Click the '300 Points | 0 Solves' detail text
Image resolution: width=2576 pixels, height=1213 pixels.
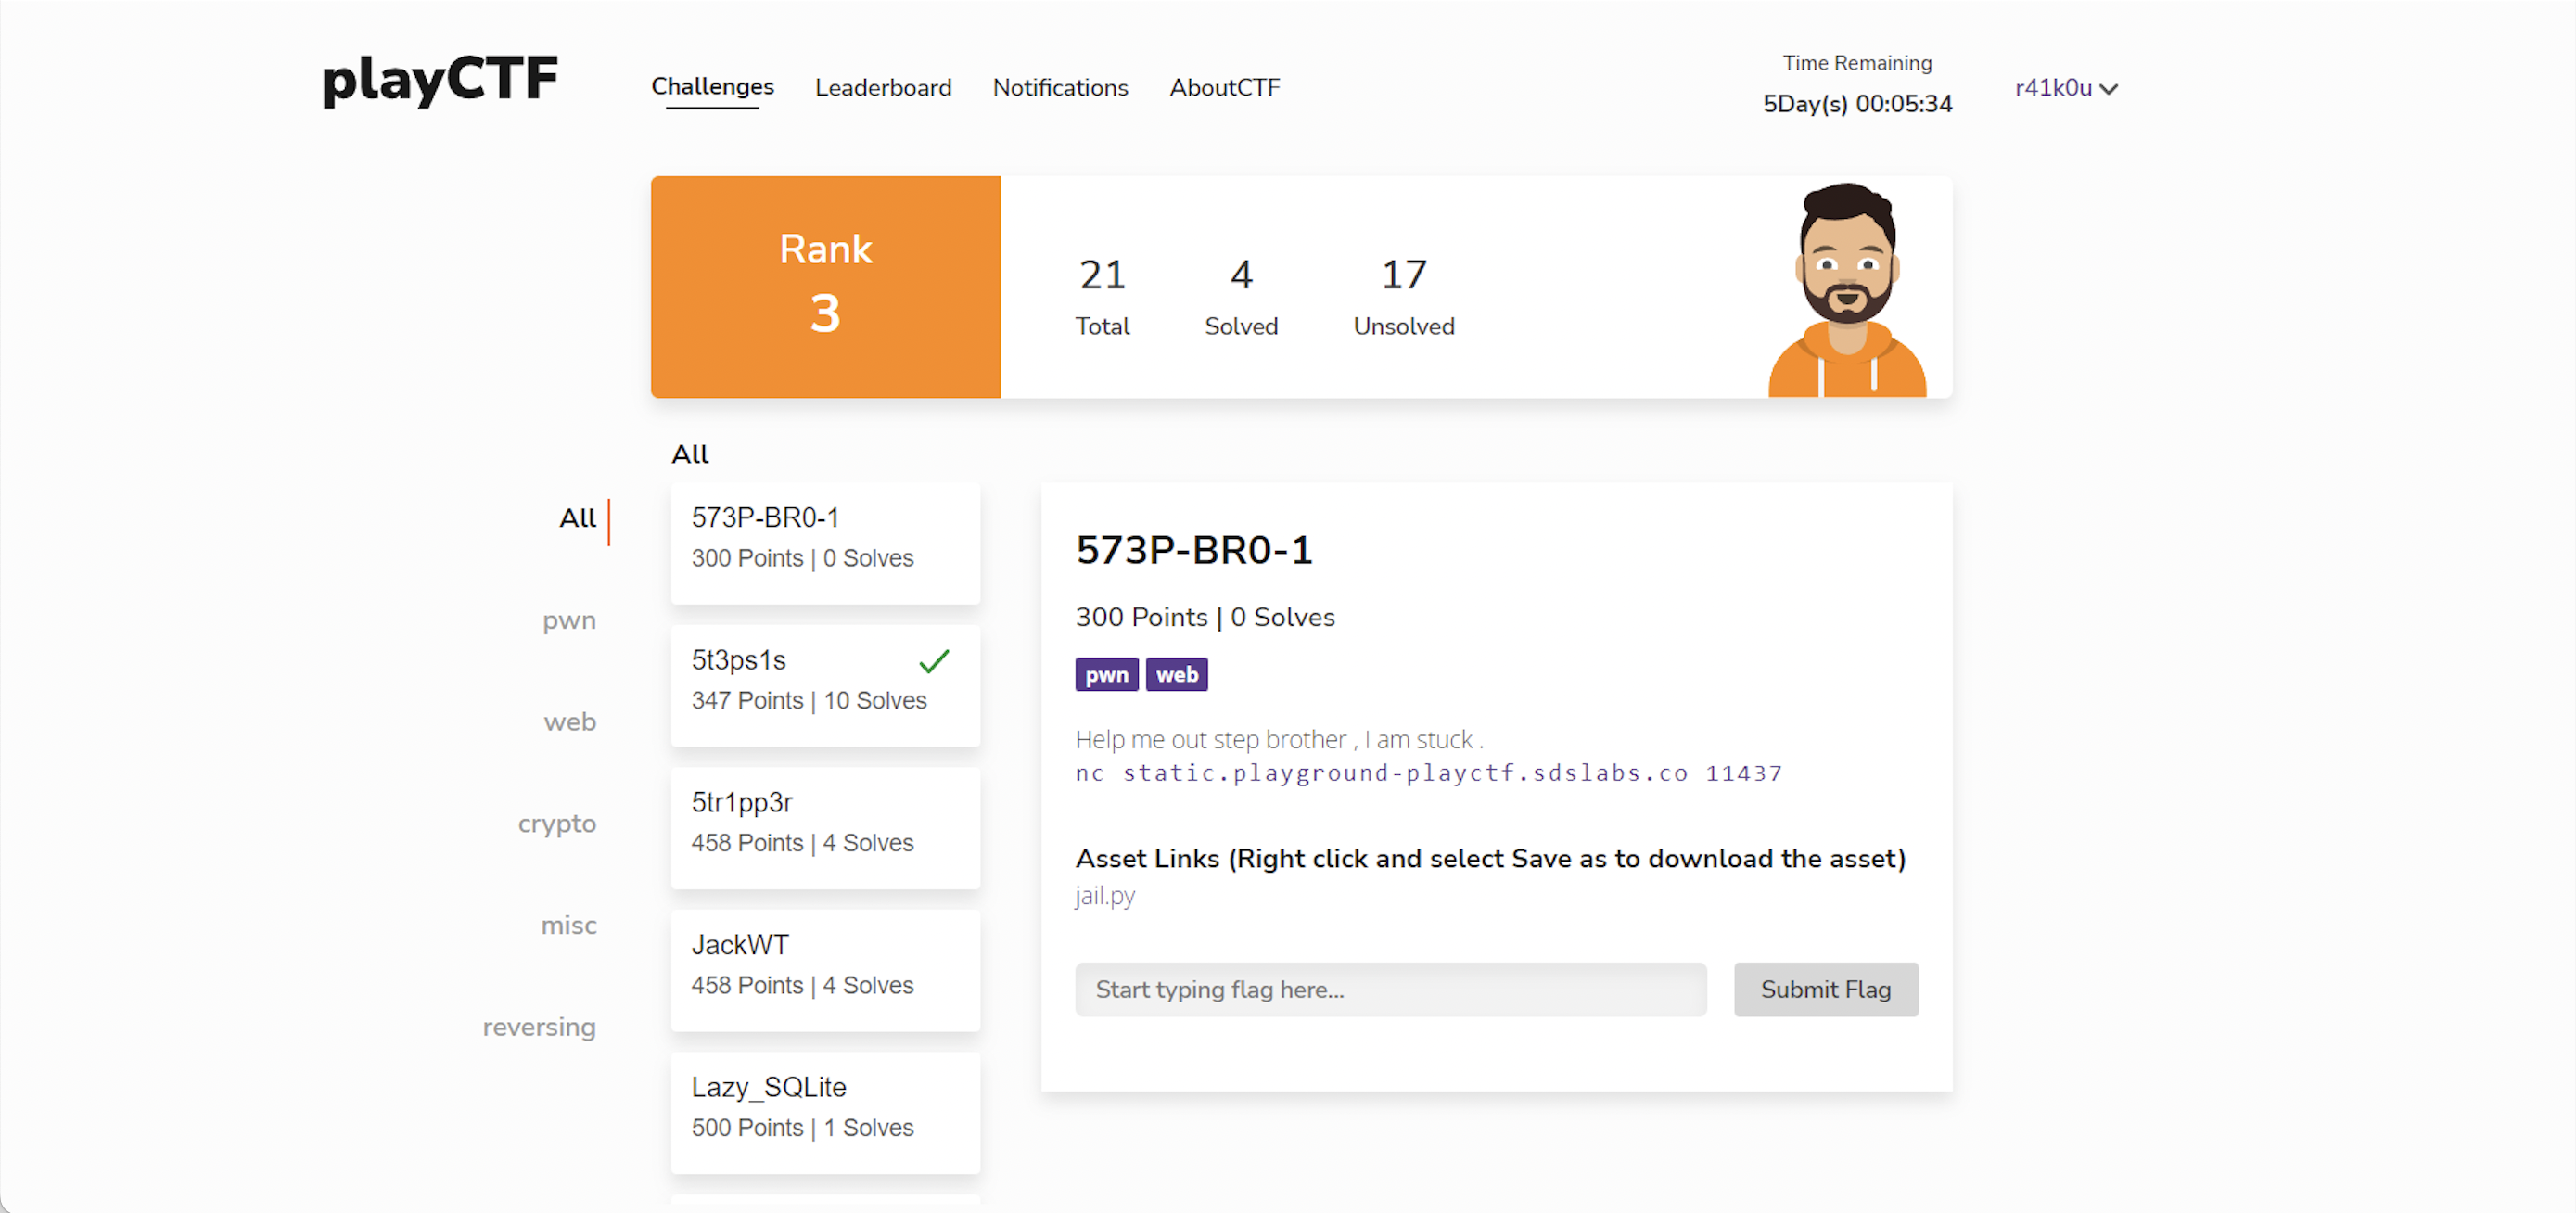pos(1205,617)
